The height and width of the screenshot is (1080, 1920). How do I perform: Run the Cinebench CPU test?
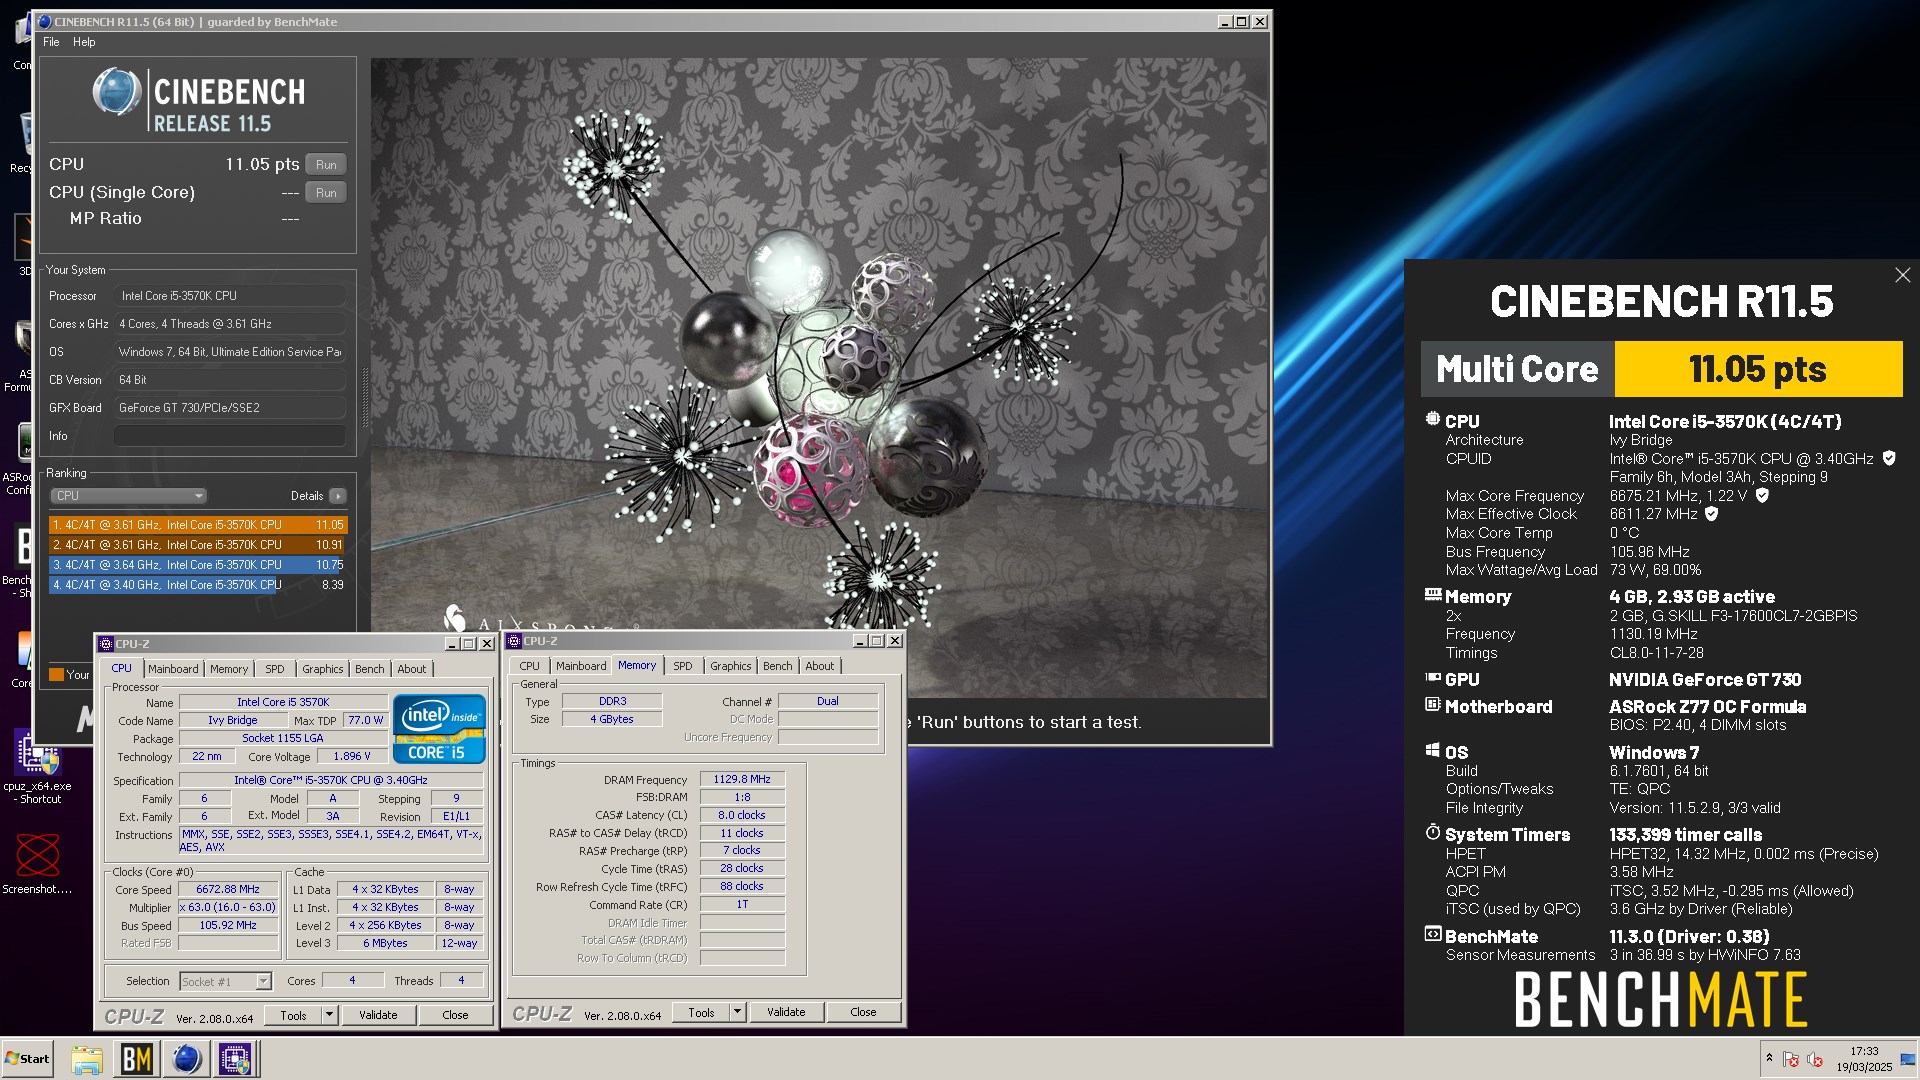click(326, 165)
